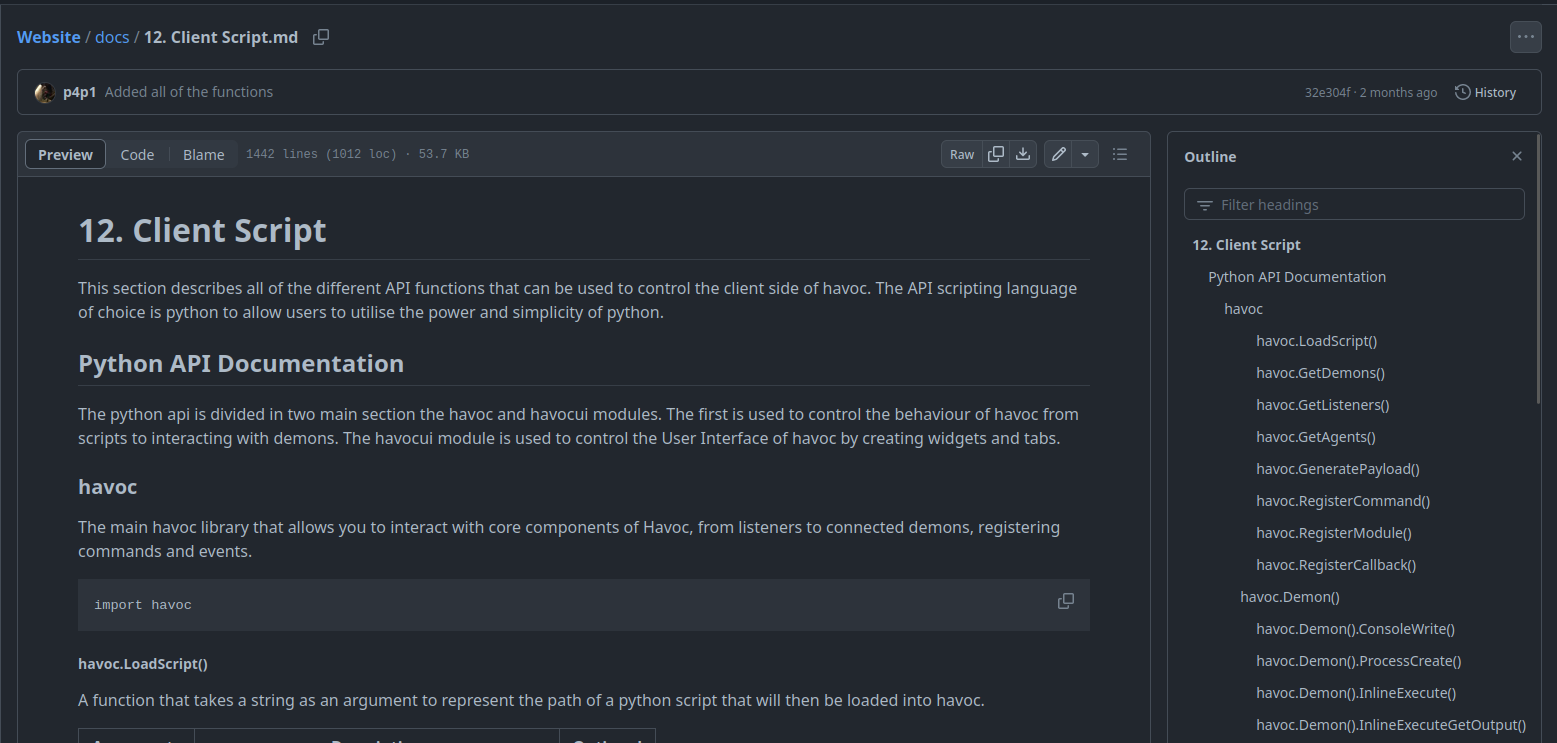This screenshot has width=1557, height=743.
Task: Switch to the Blame tab
Action: (x=203, y=154)
